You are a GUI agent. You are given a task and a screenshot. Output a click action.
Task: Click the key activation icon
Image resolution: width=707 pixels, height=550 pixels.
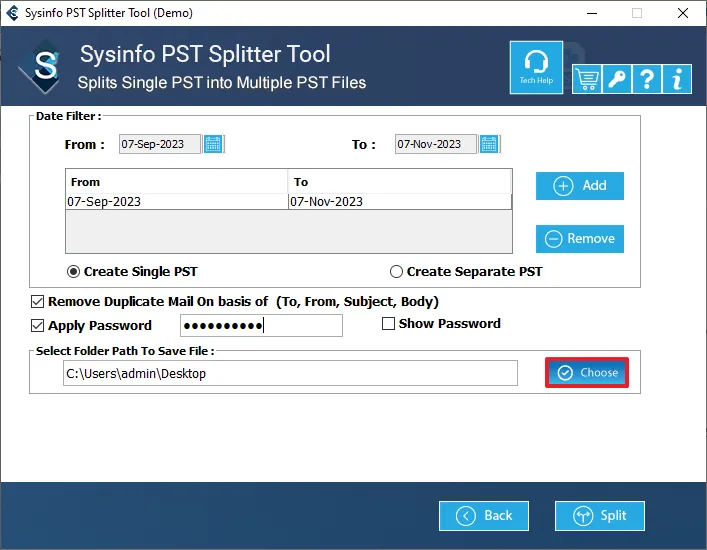click(617, 79)
